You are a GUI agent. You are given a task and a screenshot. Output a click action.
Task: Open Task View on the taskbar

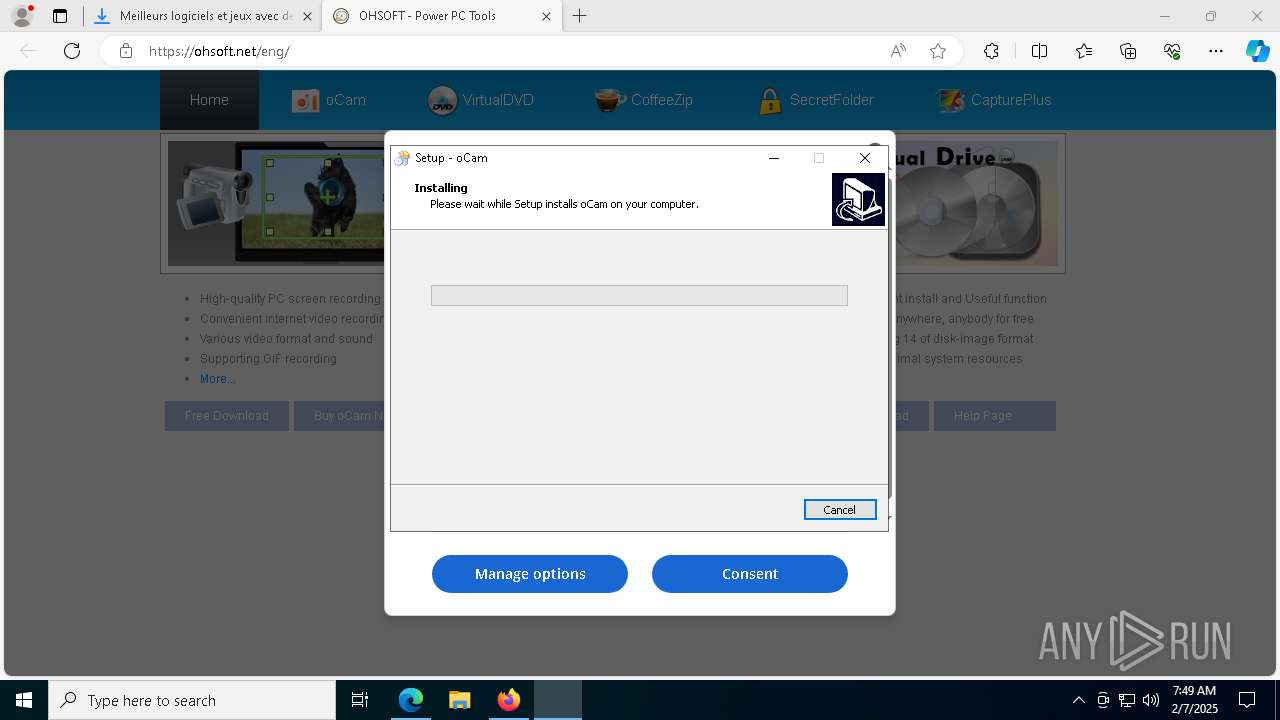[360, 700]
